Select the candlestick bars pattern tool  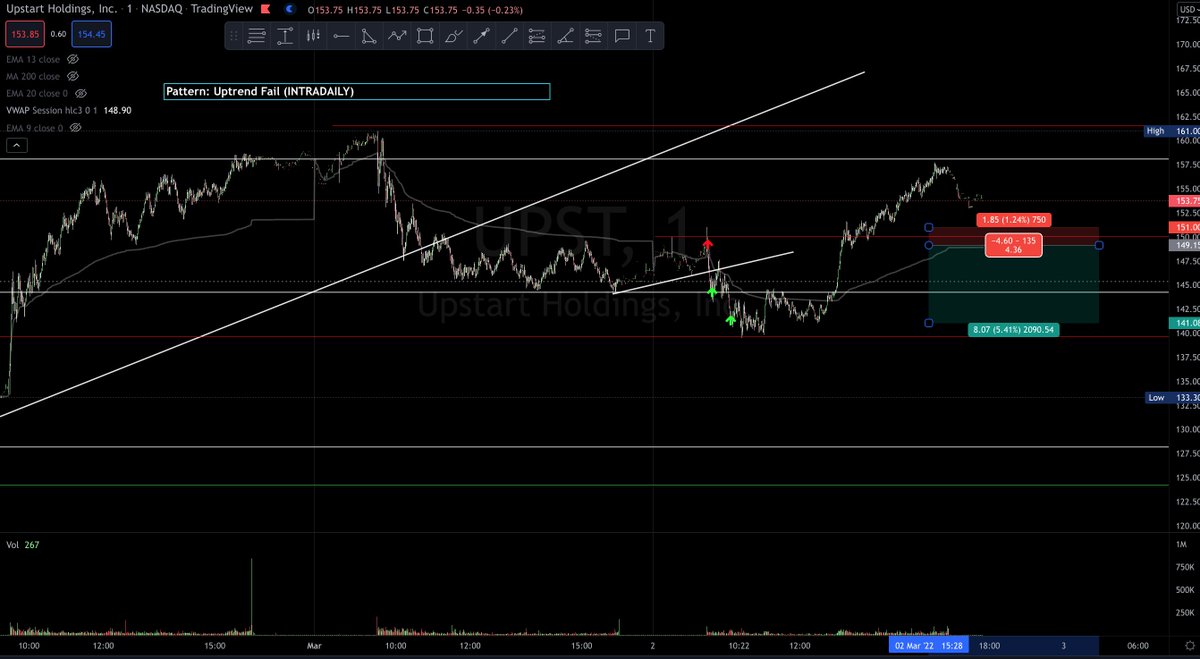[x=313, y=36]
